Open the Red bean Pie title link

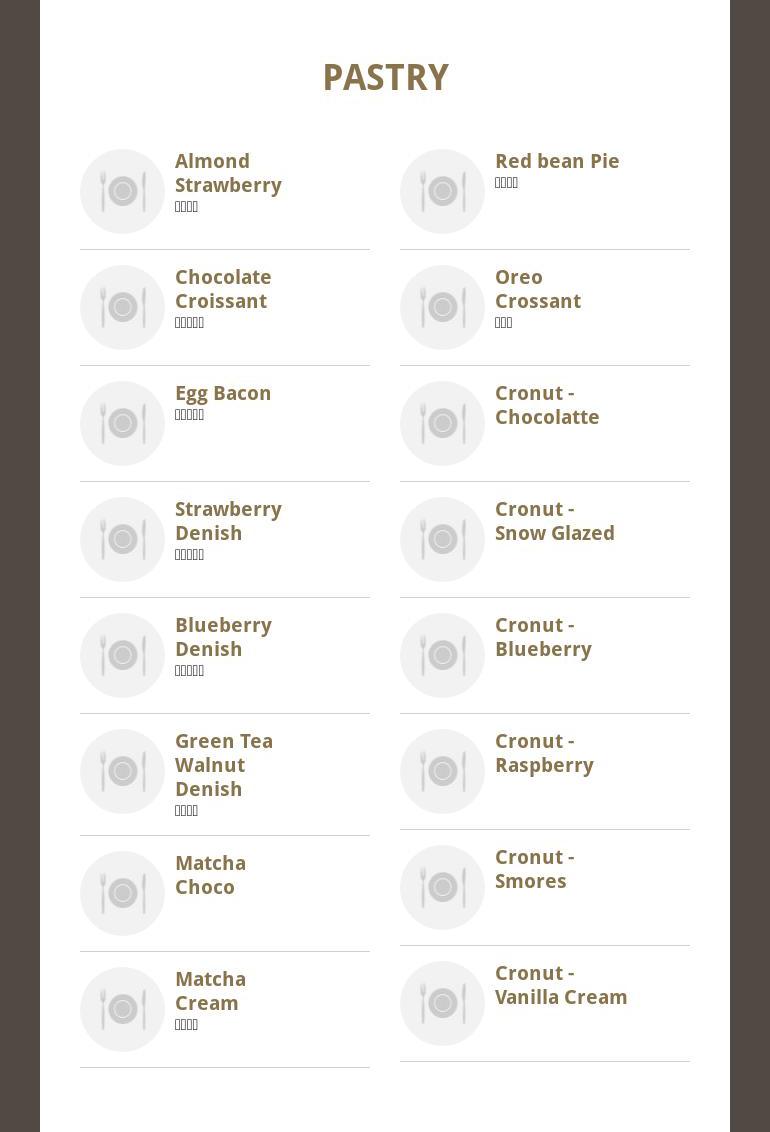(x=556, y=161)
